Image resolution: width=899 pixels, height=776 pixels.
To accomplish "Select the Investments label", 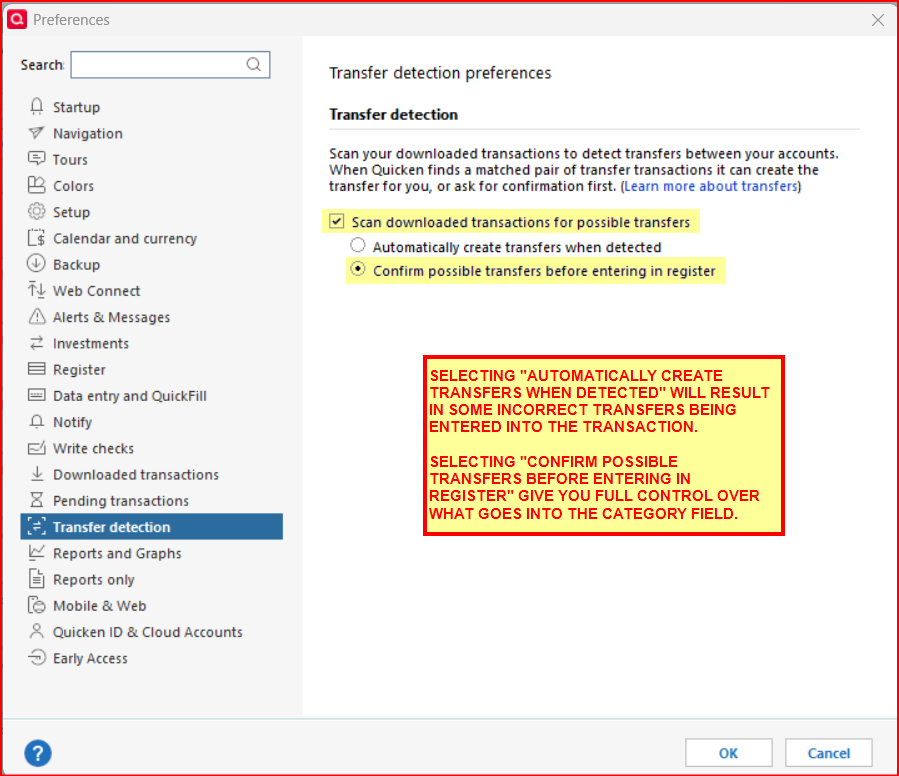I will (x=91, y=344).
